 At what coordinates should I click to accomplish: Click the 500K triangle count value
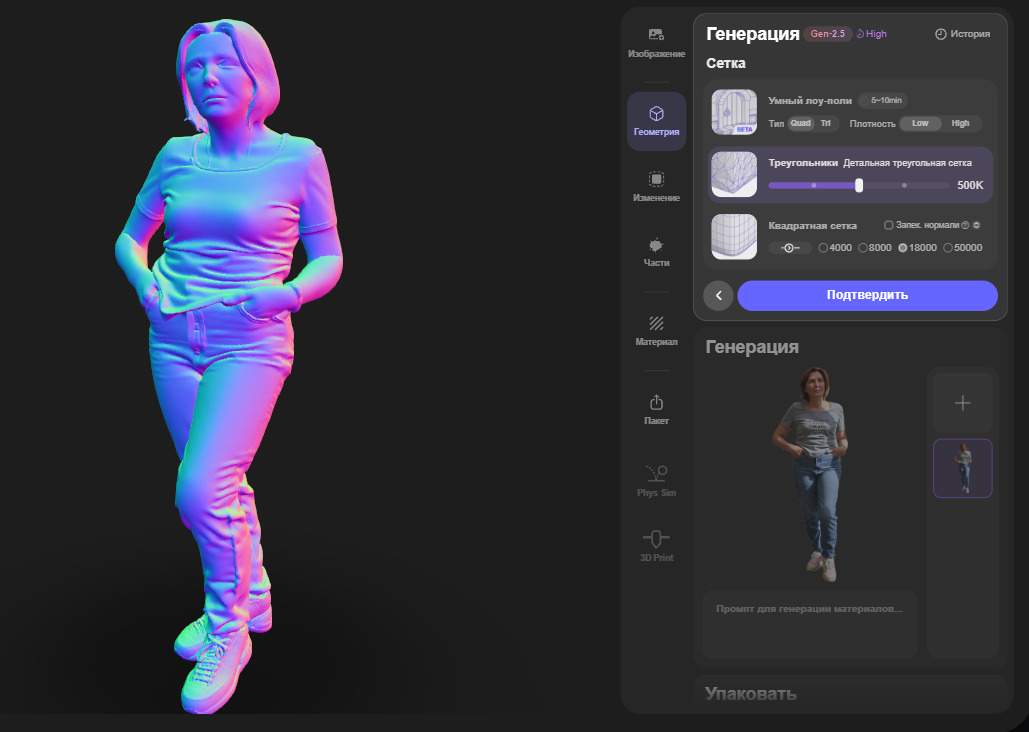[x=970, y=185]
